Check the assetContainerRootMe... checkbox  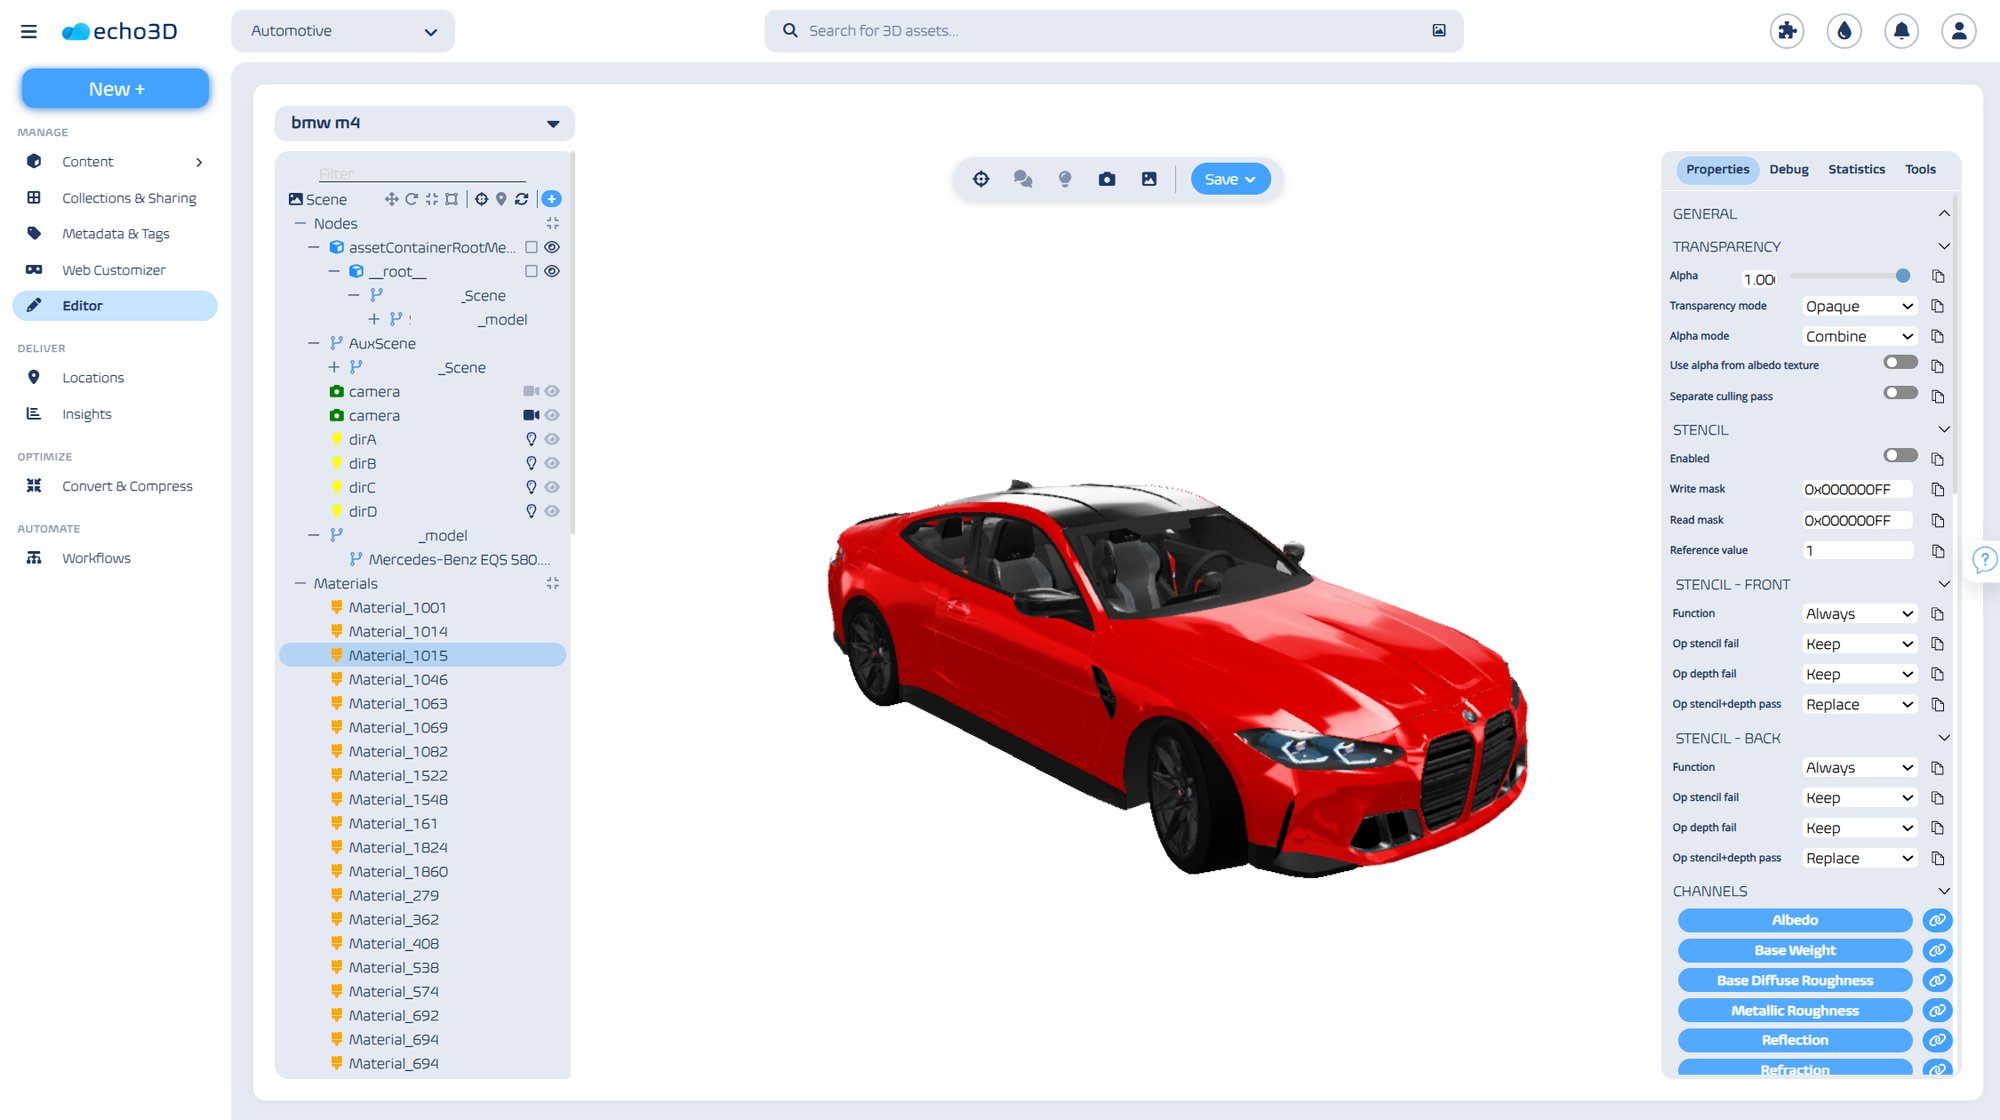pyautogui.click(x=531, y=247)
